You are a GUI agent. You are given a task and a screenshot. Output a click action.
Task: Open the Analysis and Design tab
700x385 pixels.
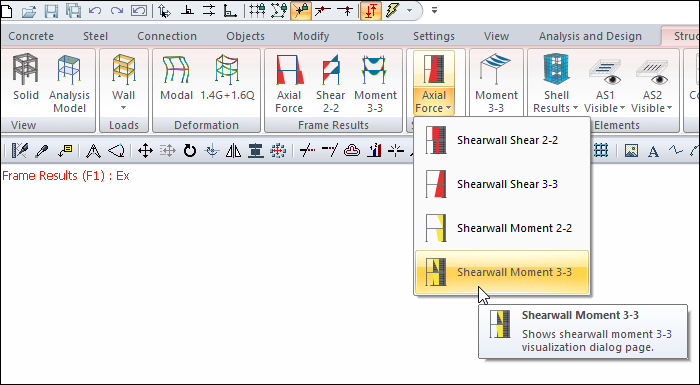590,36
